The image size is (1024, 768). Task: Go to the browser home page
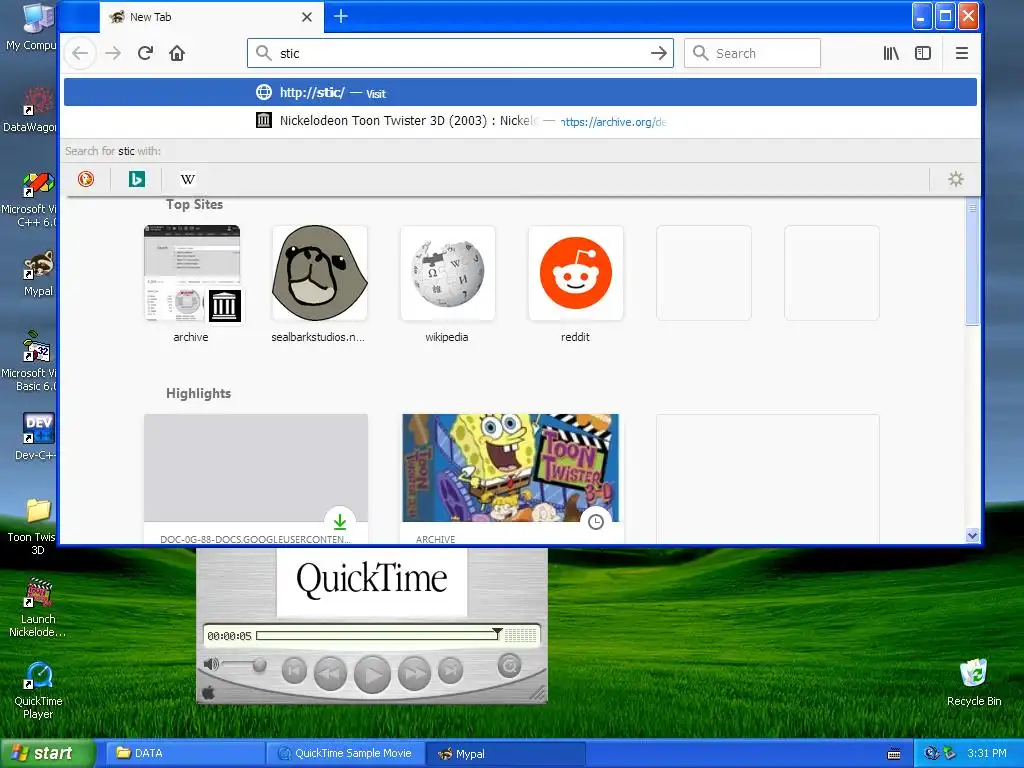coord(177,53)
